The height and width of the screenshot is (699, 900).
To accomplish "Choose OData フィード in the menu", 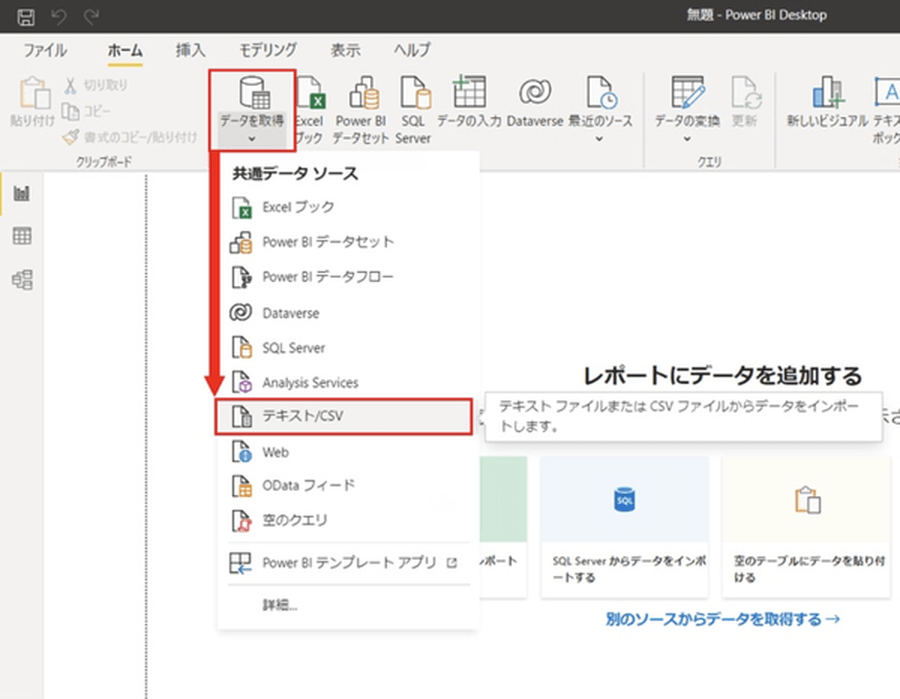I will click(x=308, y=485).
